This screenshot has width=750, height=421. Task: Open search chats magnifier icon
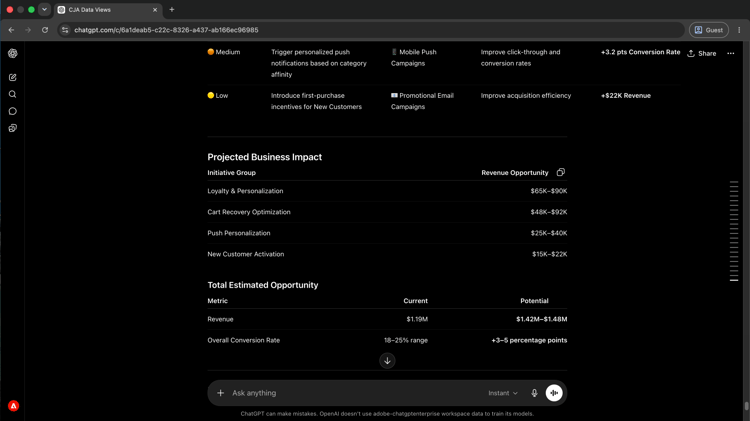tap(13, 94)
